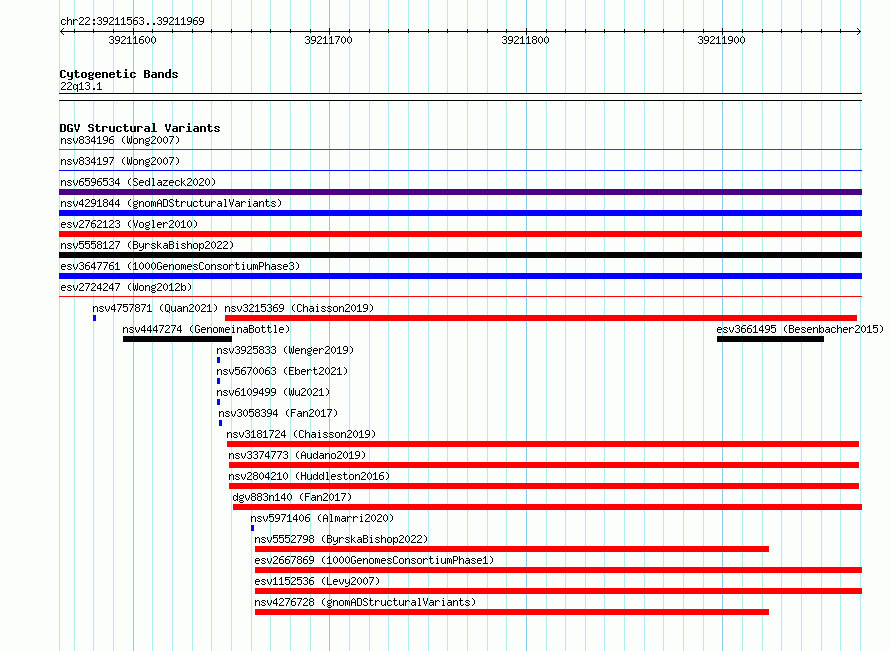Select the black nsv4447274 variant bar

[x=178, y=339]
